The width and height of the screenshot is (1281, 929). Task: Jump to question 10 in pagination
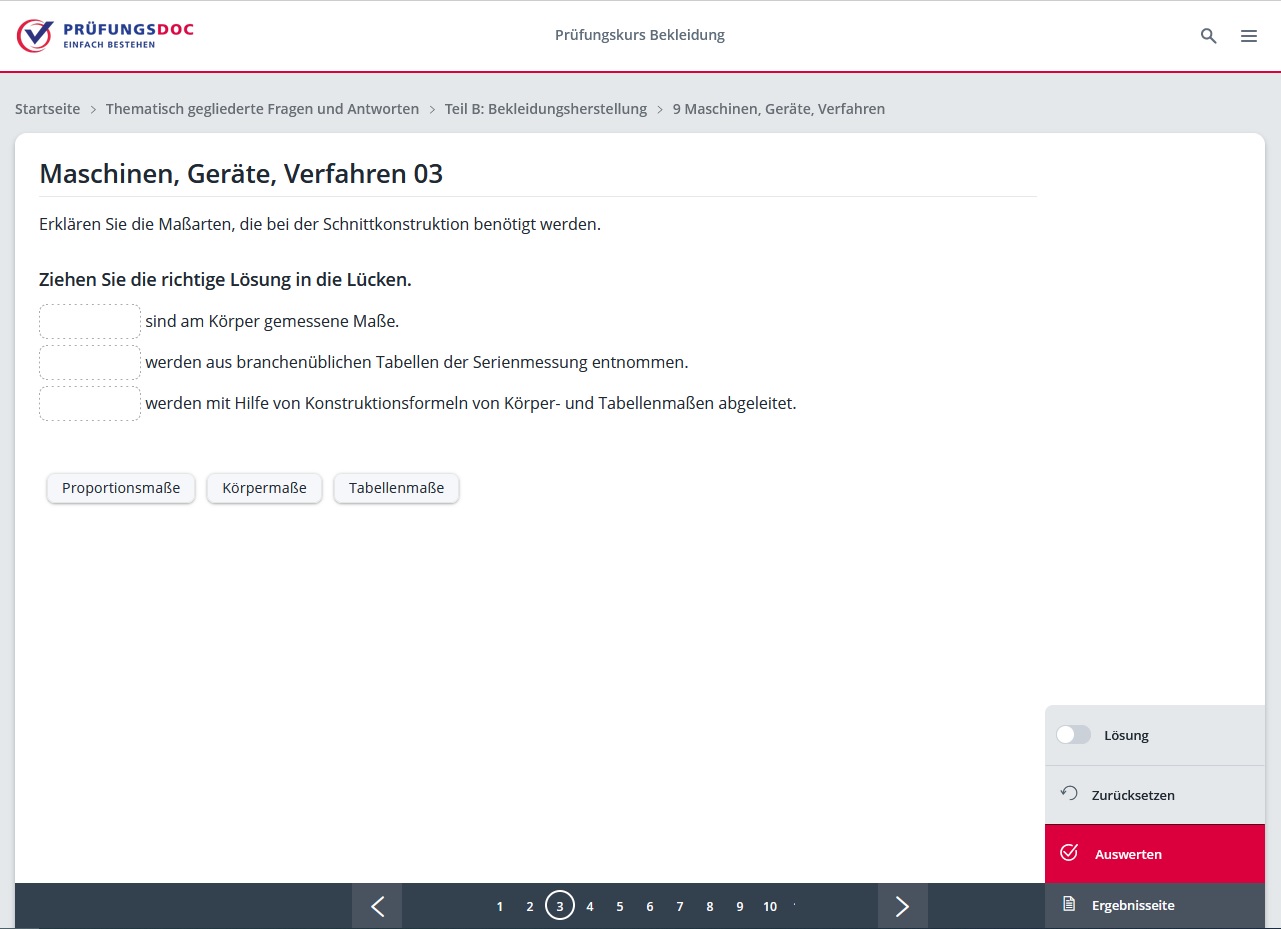coord(770,907)
